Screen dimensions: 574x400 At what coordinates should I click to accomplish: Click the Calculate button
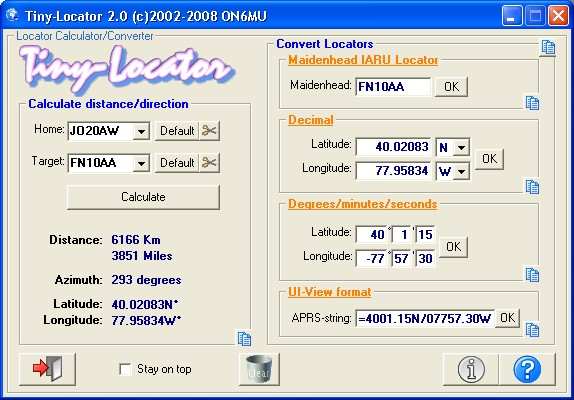[x=143, y=197]
